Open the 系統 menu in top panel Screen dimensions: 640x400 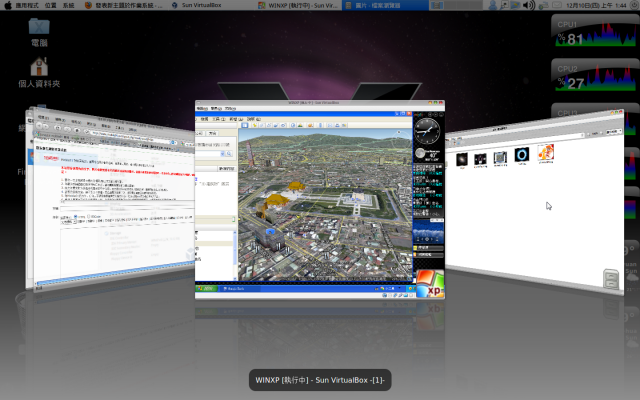click(x=68, y=5)
